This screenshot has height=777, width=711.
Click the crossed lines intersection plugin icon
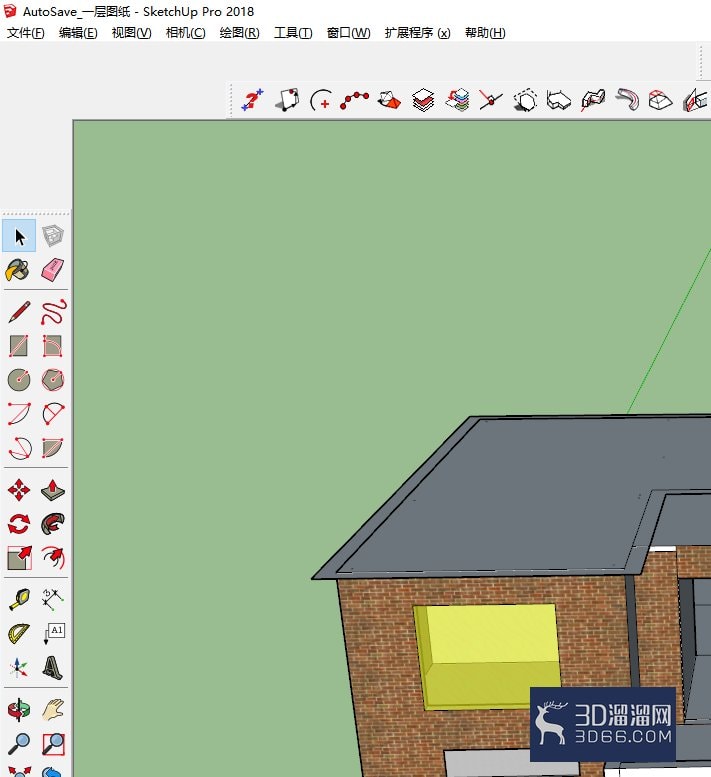(491, 101)
